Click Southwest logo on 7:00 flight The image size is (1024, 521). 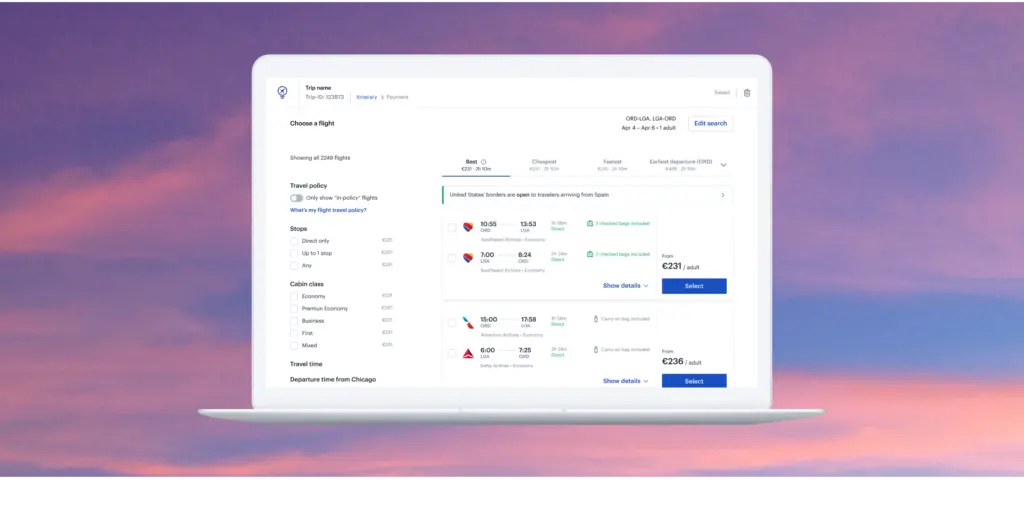pyautogui.click(x=468, y=257)
